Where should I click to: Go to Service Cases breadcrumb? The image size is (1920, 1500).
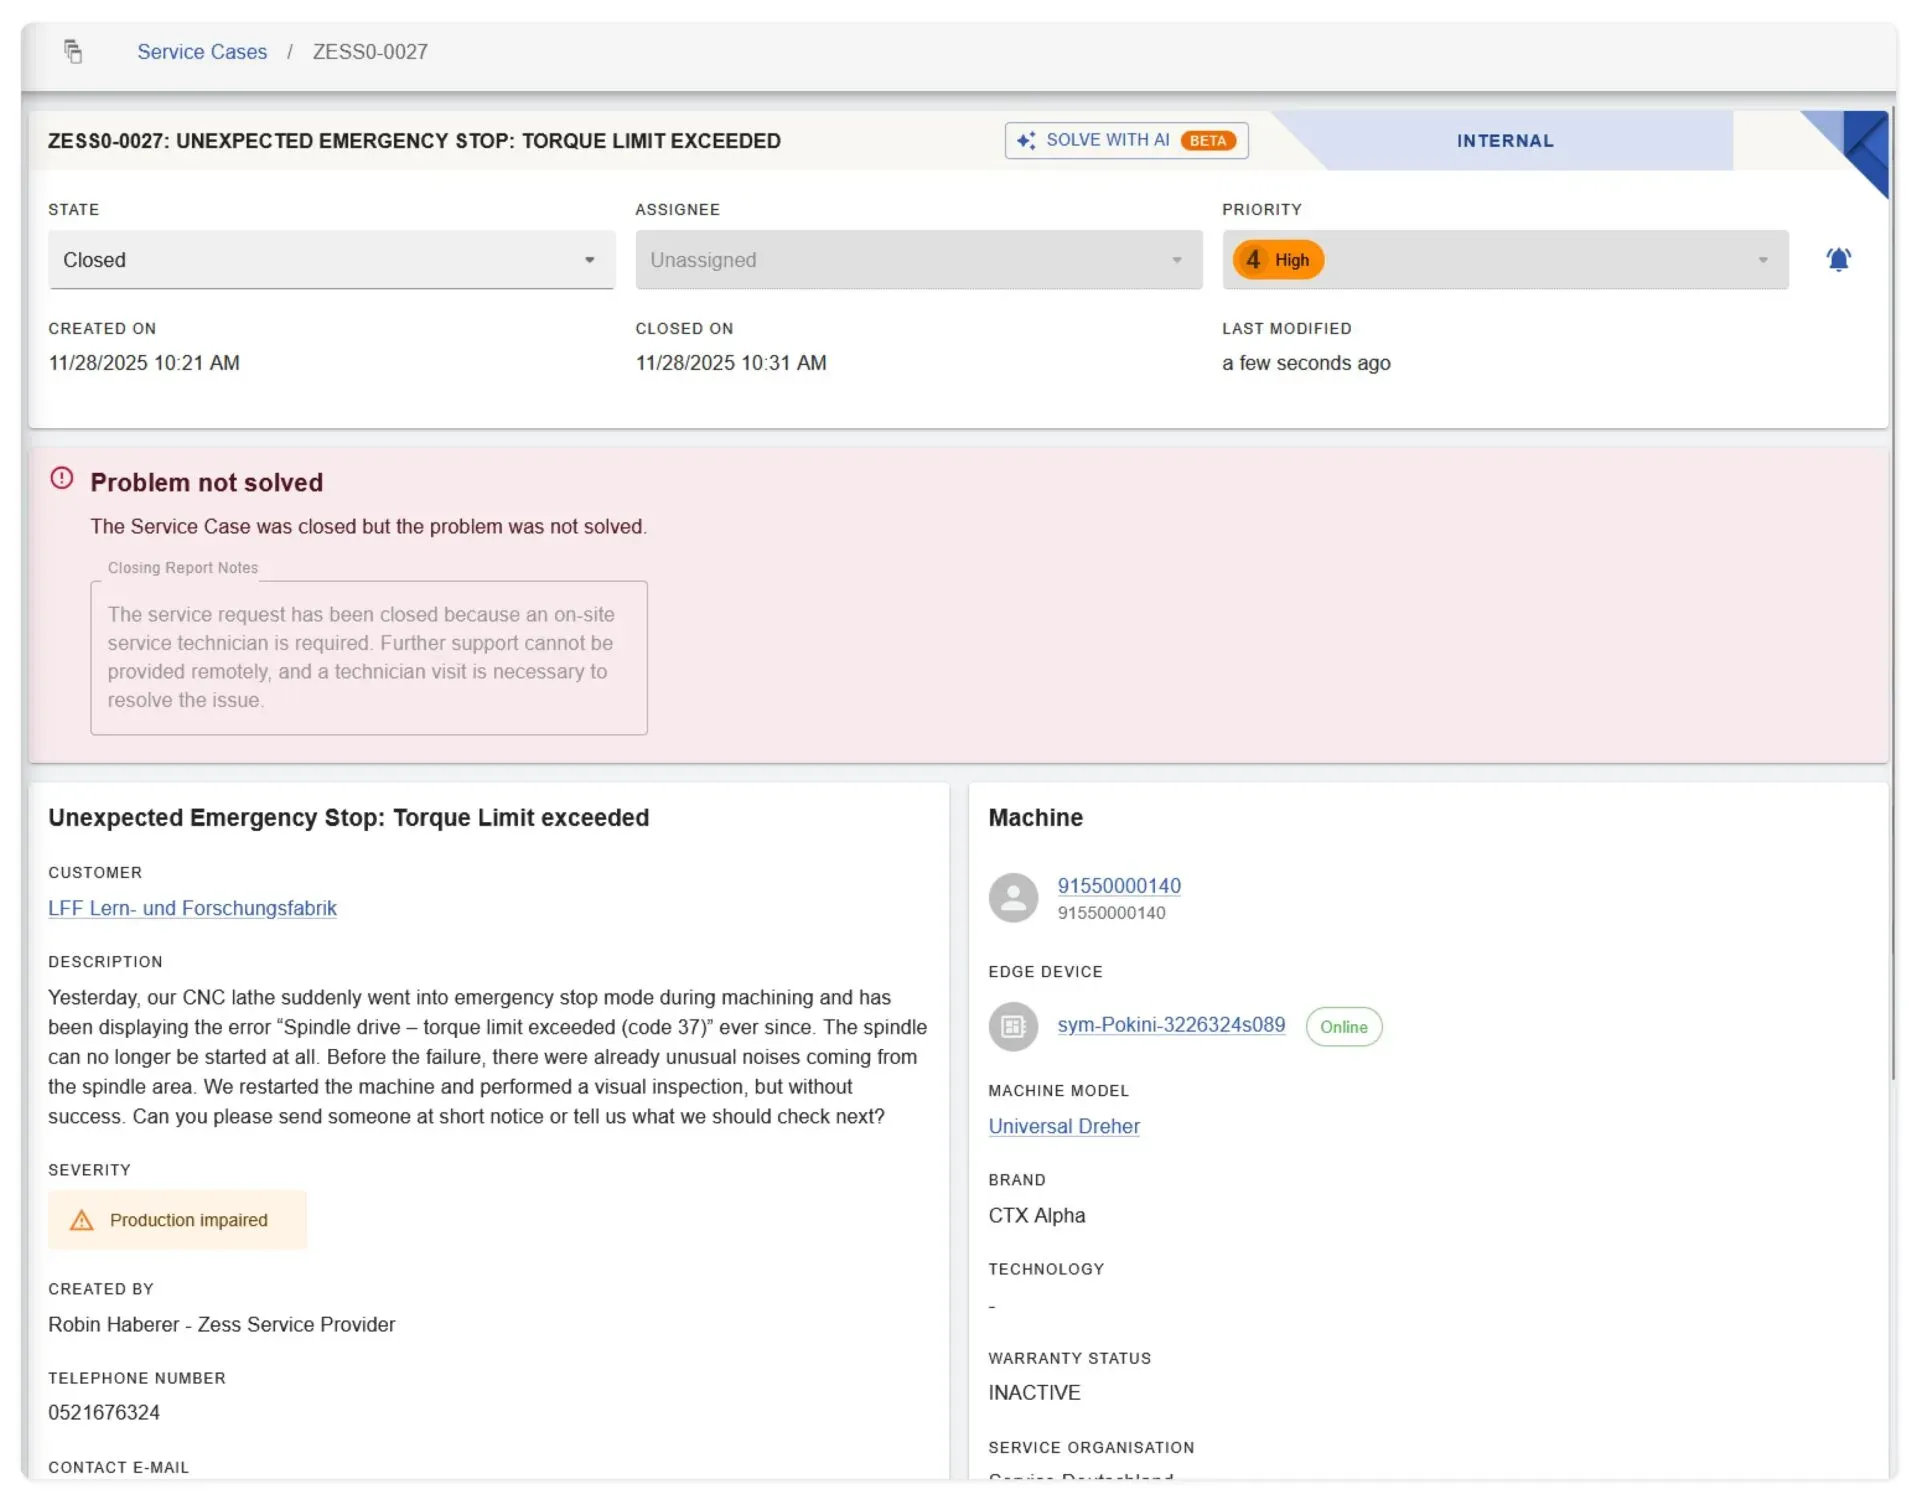pyautogui.click(x=202, y=52)
